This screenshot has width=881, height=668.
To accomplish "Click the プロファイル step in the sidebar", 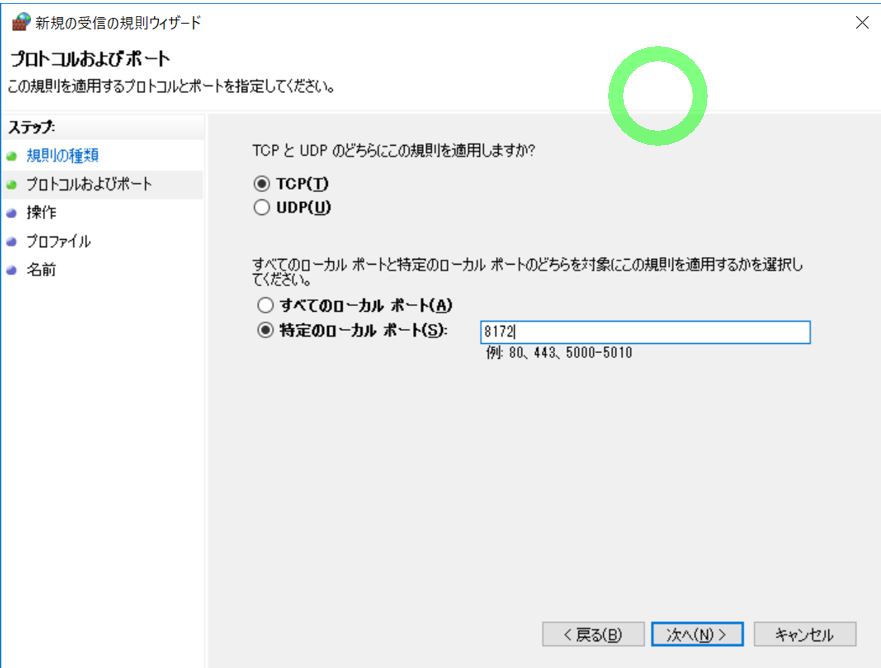I will tap(58, 242).
